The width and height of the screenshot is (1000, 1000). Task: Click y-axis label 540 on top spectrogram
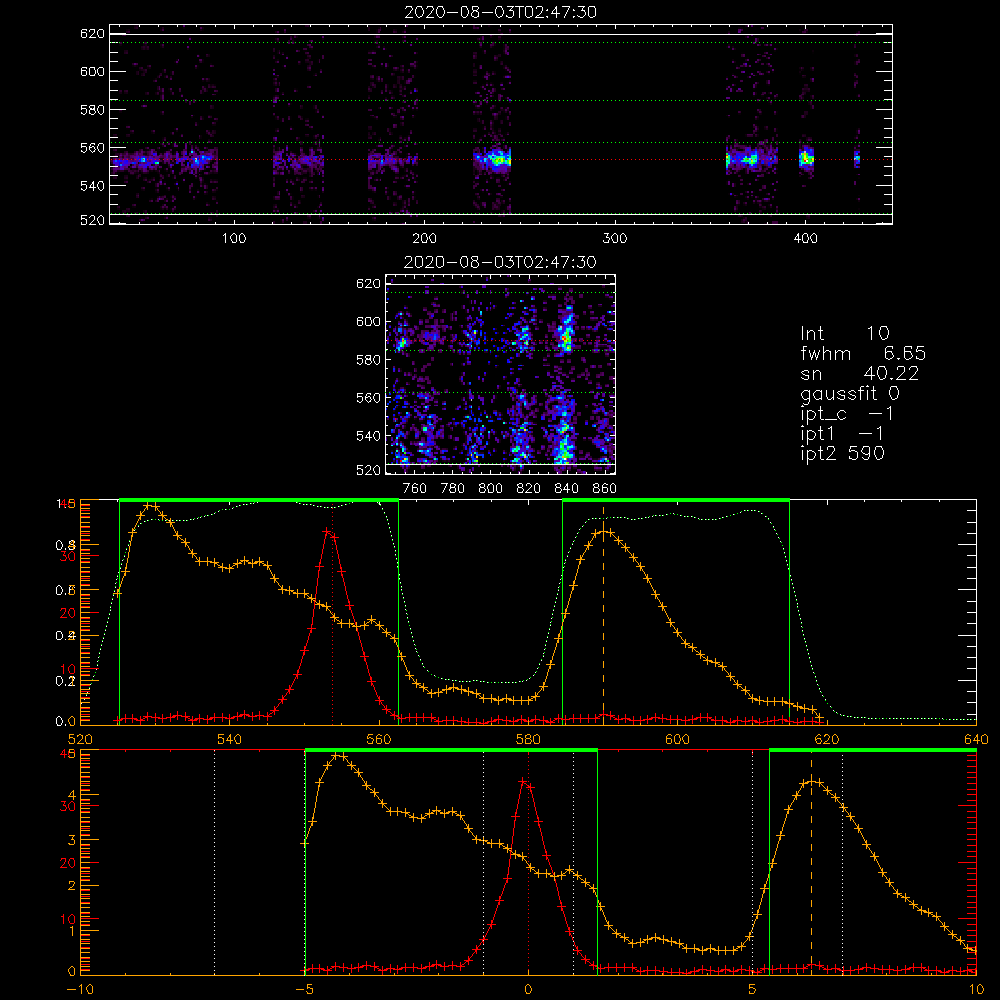pos(92,186)
